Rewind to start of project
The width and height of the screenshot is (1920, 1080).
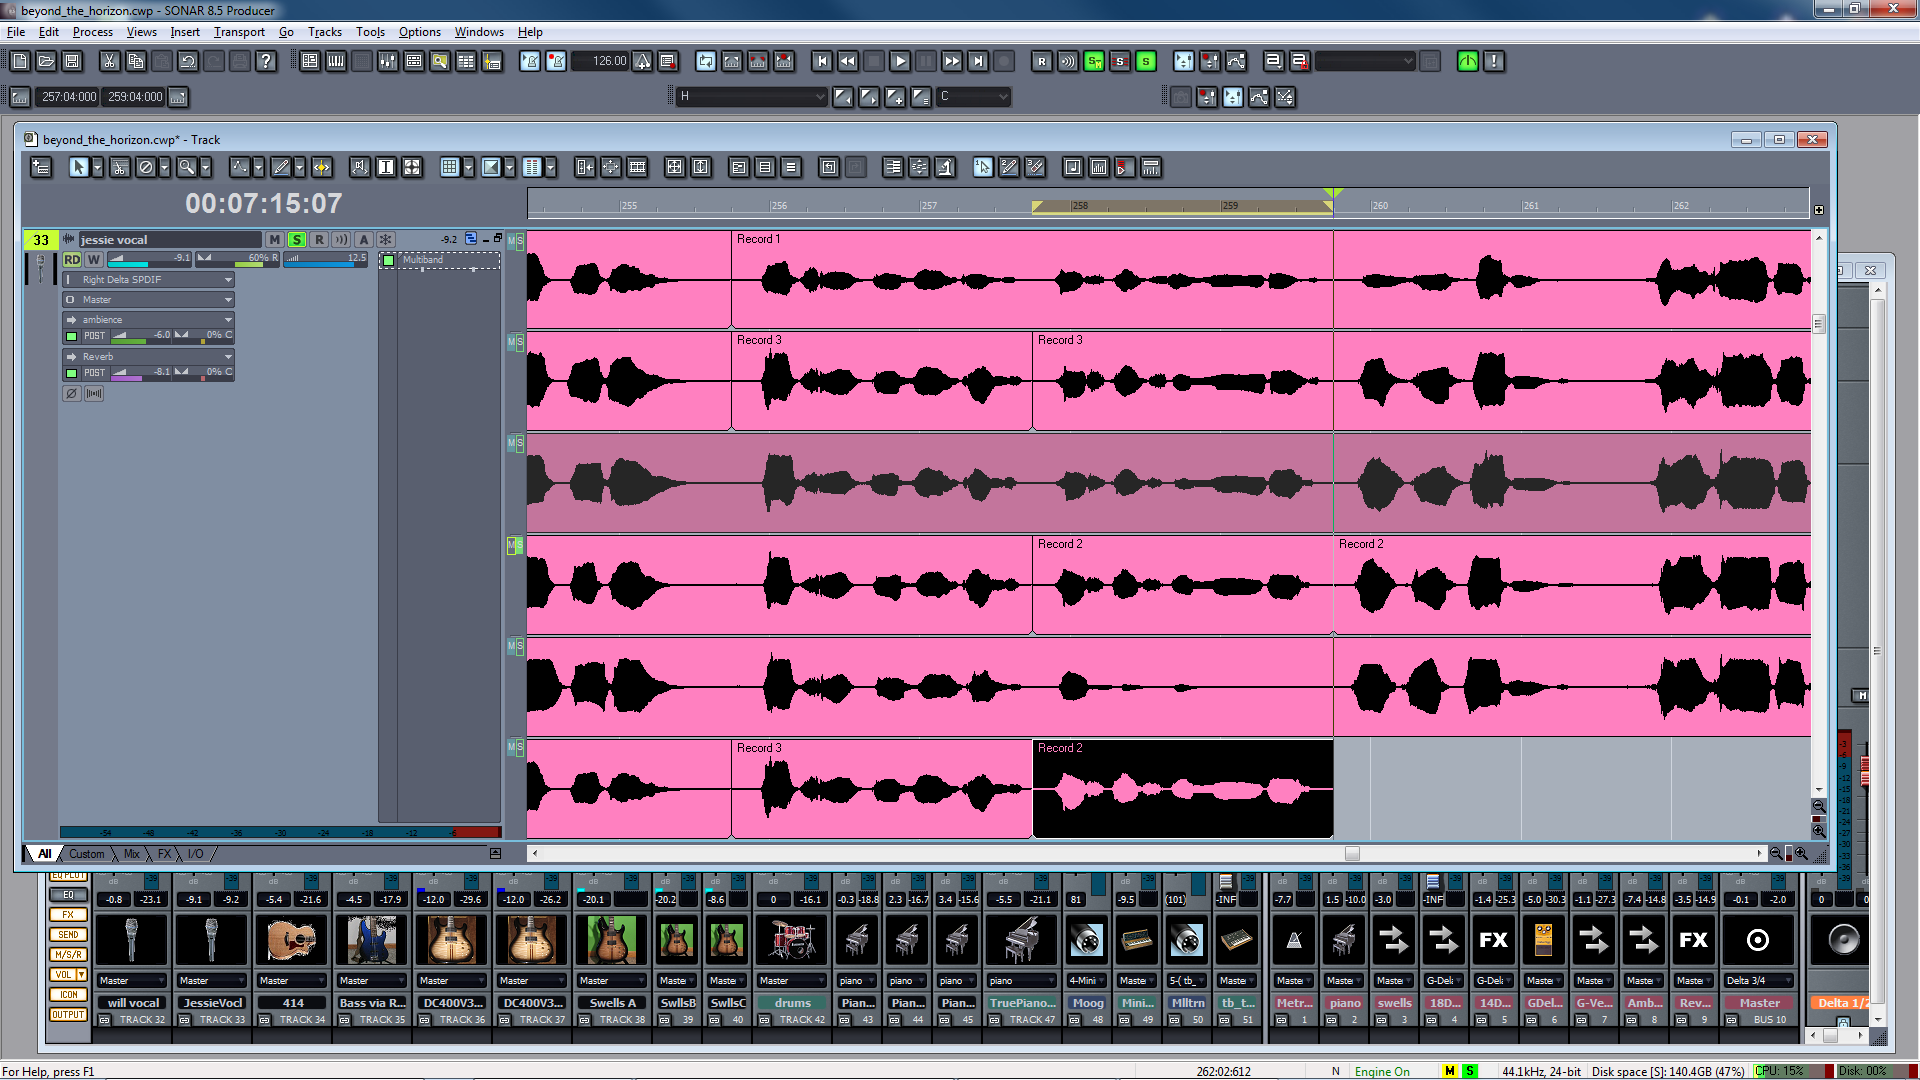[822, 61]
